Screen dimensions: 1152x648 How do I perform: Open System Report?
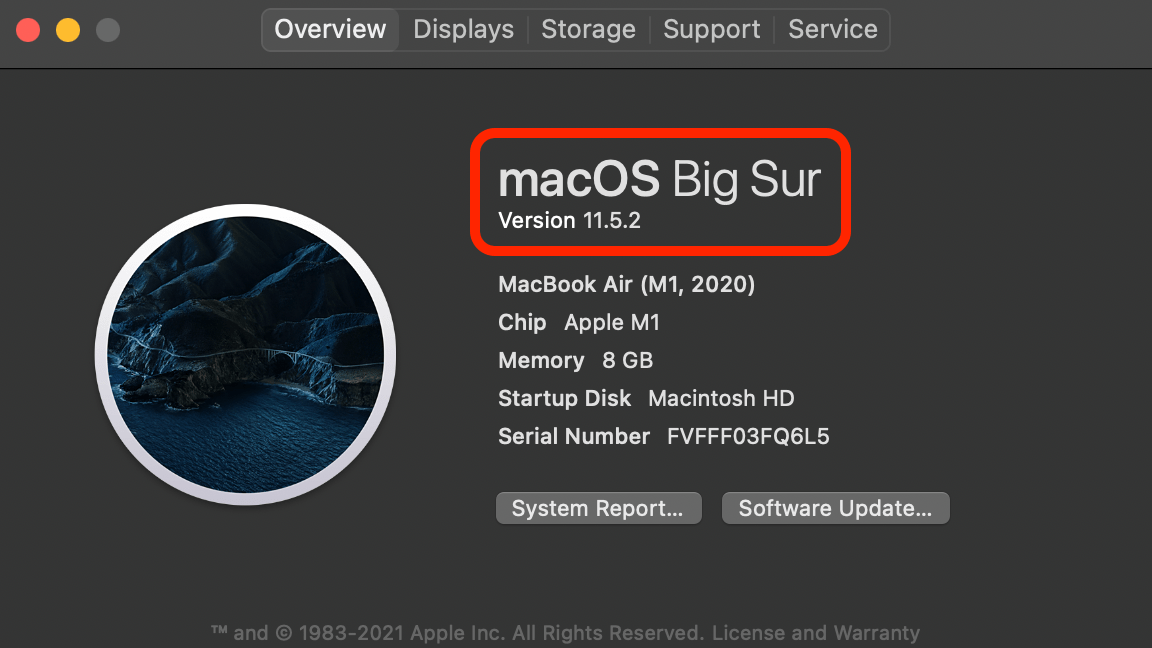[598, 507]
